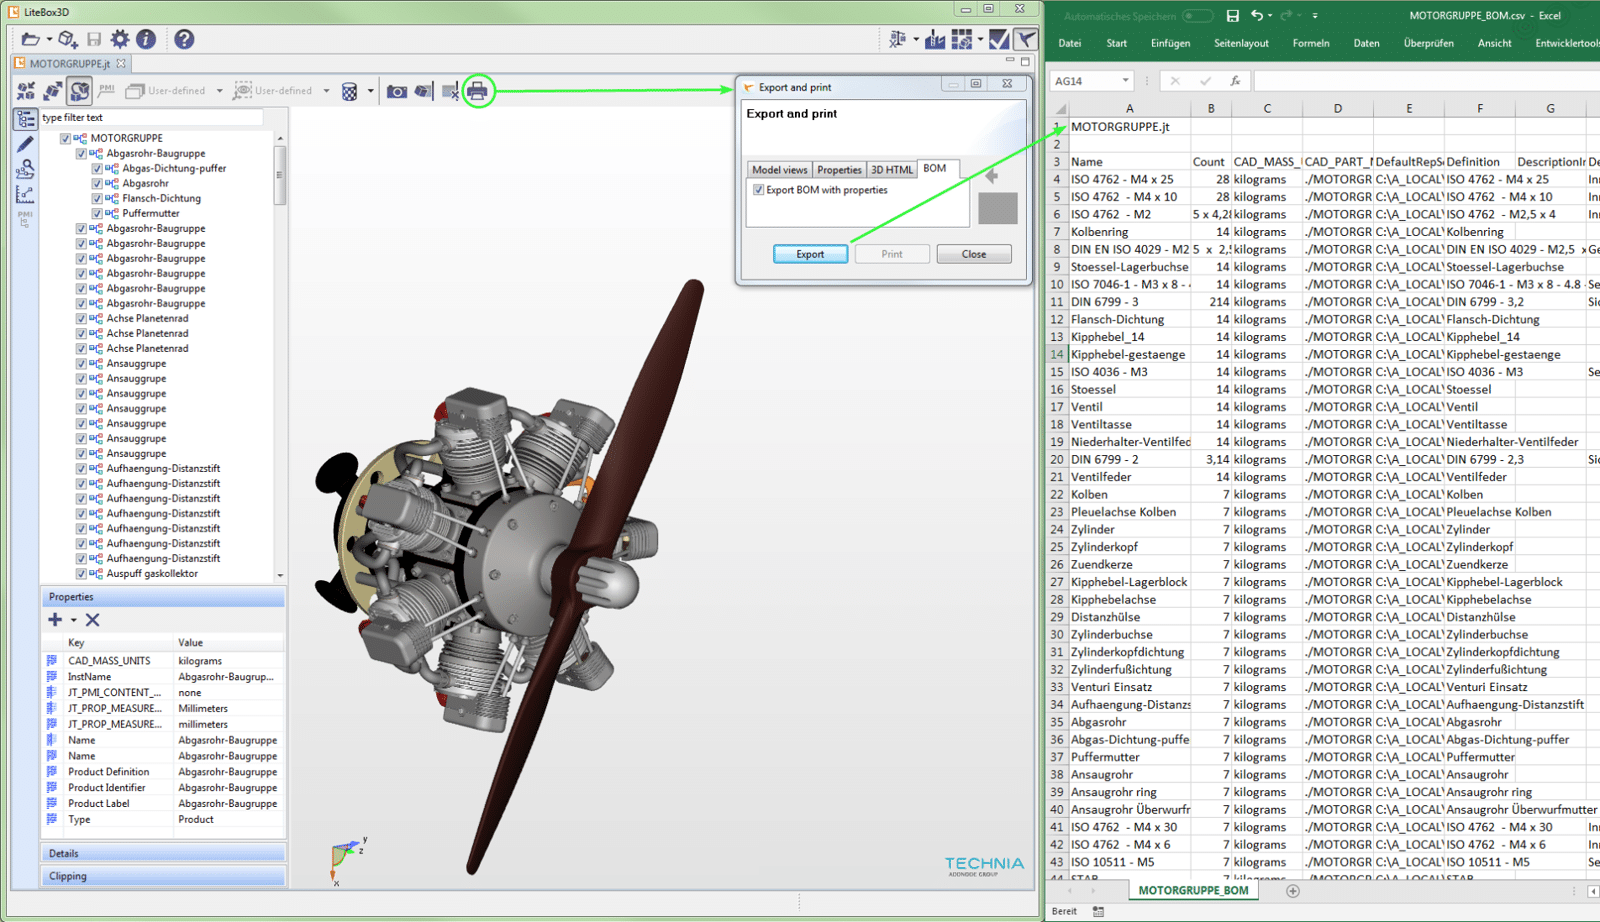Toggle the rotate model icon
This screenshot has height=922, width=1600.
(79, 91)
